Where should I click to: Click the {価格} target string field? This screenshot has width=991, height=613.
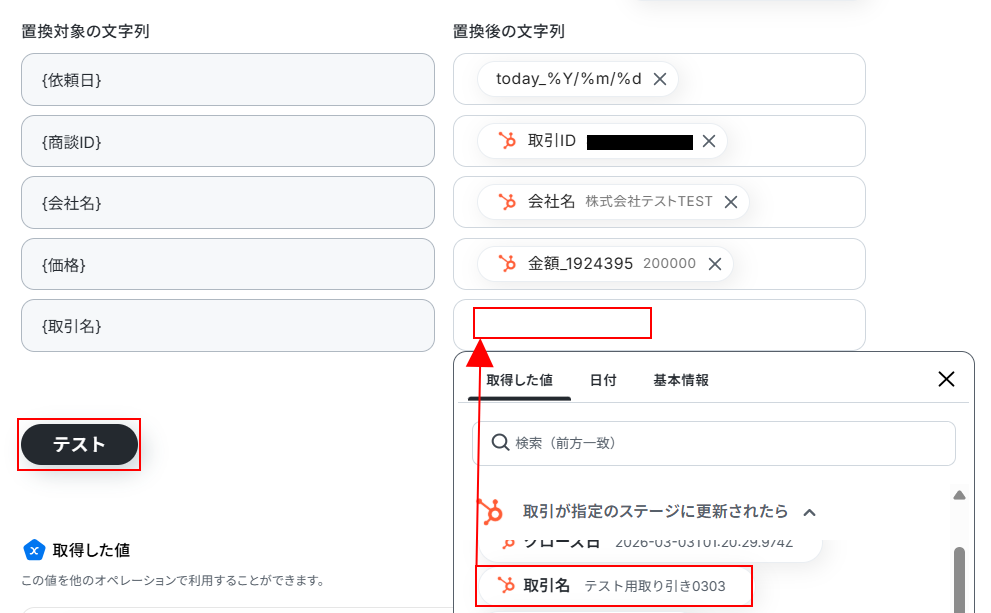pos(228,264)
